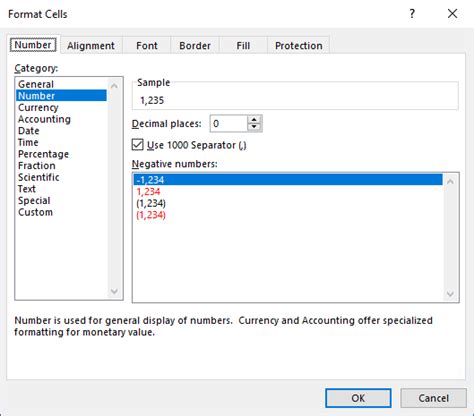Select the Fill tab
Screen dimensions: 474x416
click(x=243, y=45)
